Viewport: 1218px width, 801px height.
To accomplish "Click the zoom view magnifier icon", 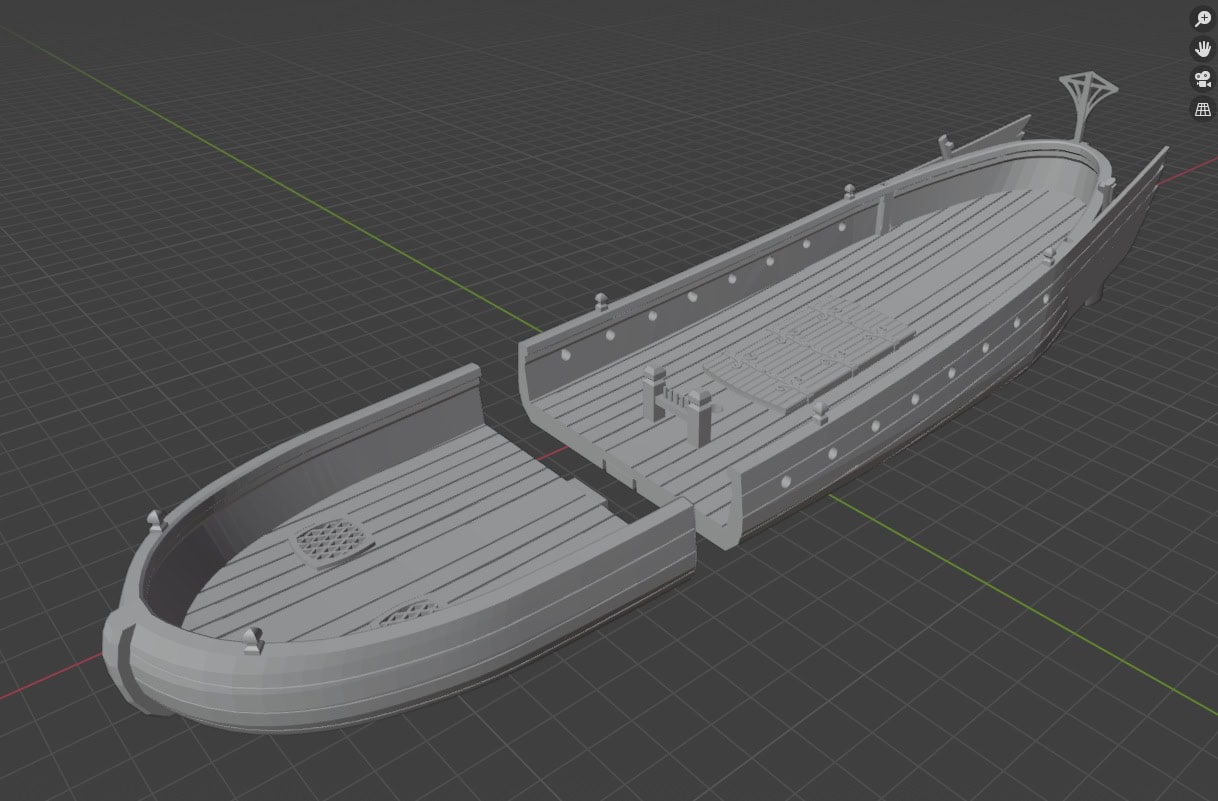I will pyautogui.click(x=1203, y=19).
